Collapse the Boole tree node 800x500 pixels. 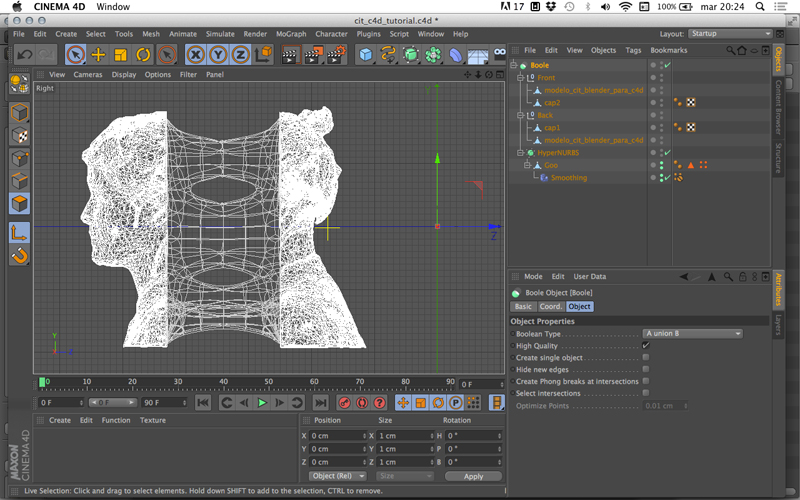[514, 65]
